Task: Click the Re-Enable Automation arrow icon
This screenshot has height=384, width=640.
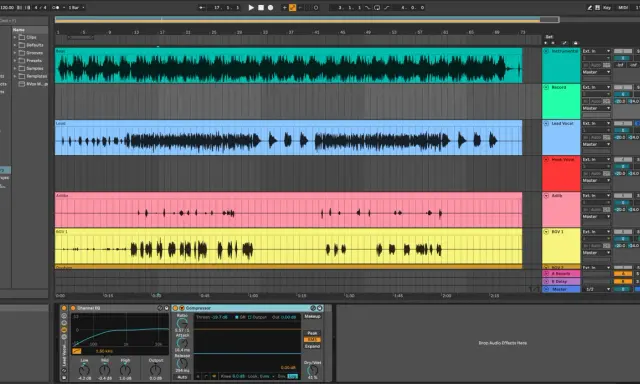Action: [300, 7]
